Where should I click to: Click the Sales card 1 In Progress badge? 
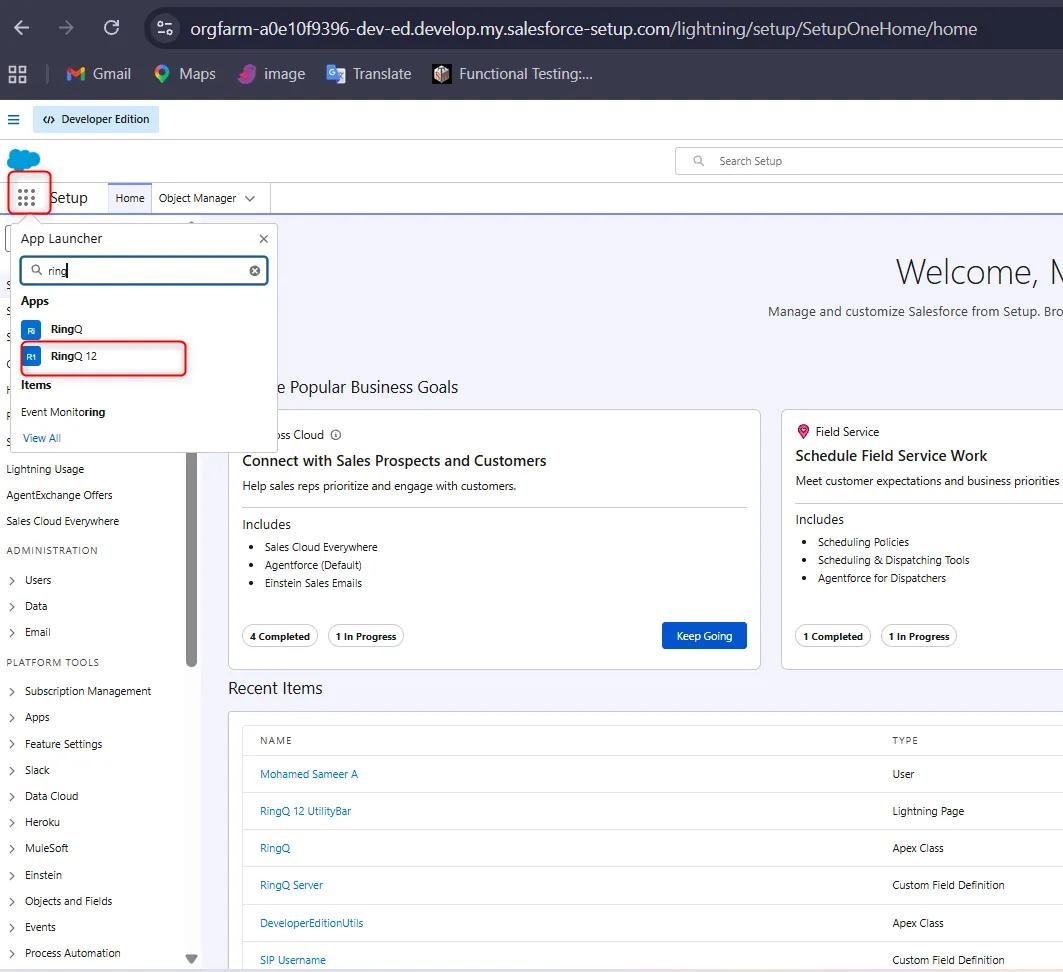365,636
